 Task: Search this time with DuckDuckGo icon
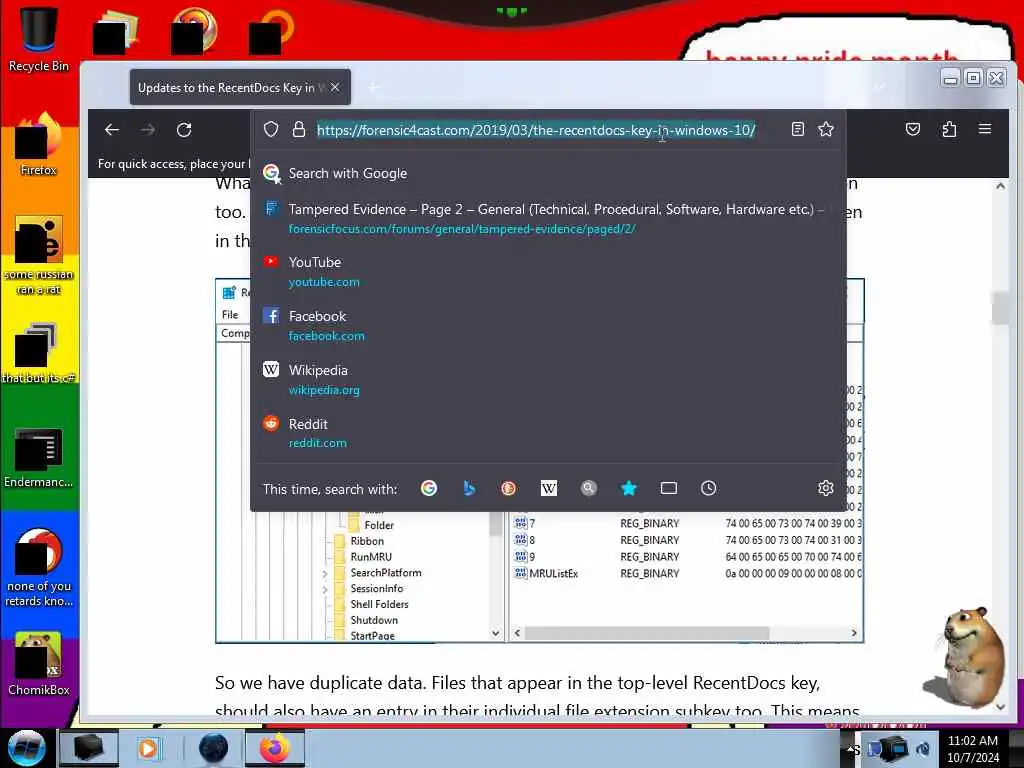click(x=509, y=488)
